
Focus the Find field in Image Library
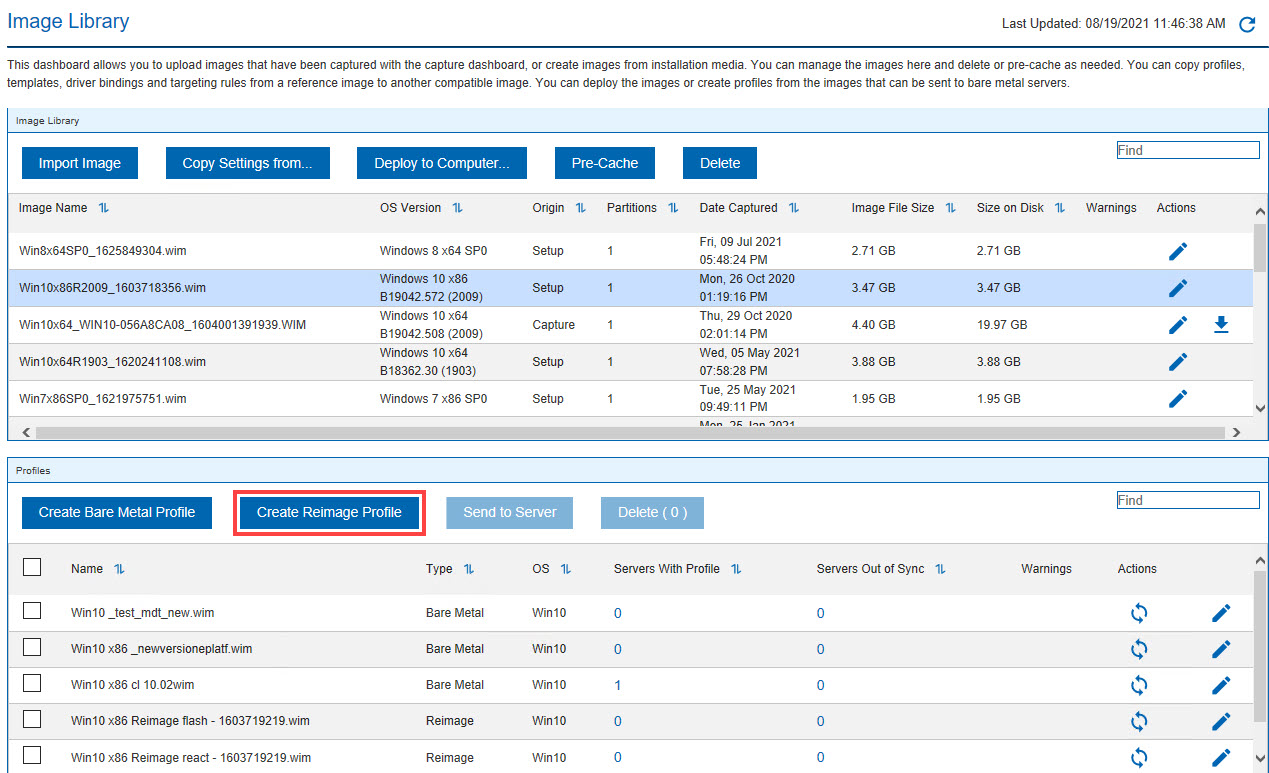[1187, 150]
